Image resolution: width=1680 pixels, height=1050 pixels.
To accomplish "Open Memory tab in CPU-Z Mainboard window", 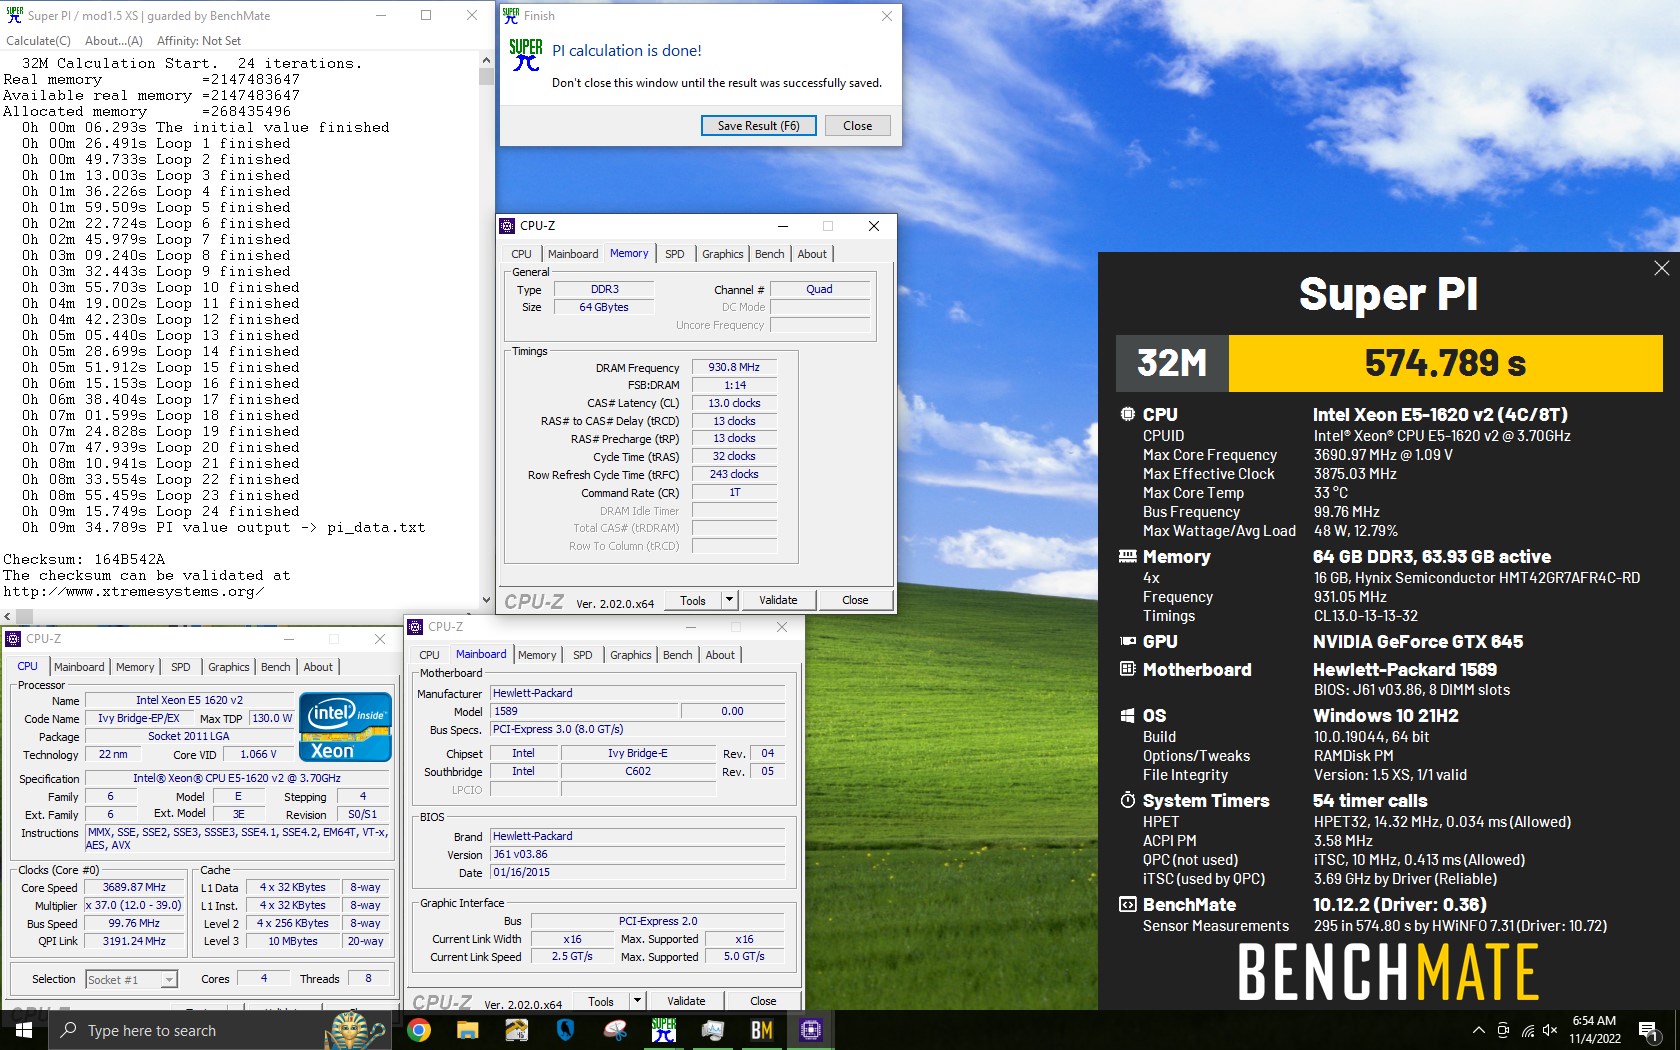I will [x=537, y=655].
